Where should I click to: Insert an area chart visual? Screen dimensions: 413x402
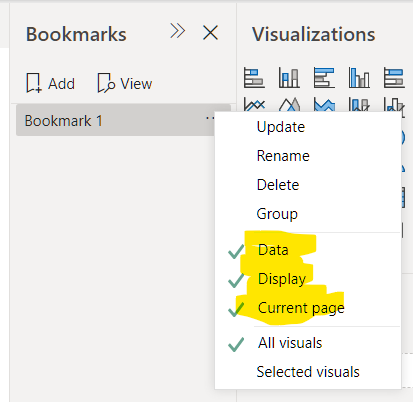click(x=289, y=104)
